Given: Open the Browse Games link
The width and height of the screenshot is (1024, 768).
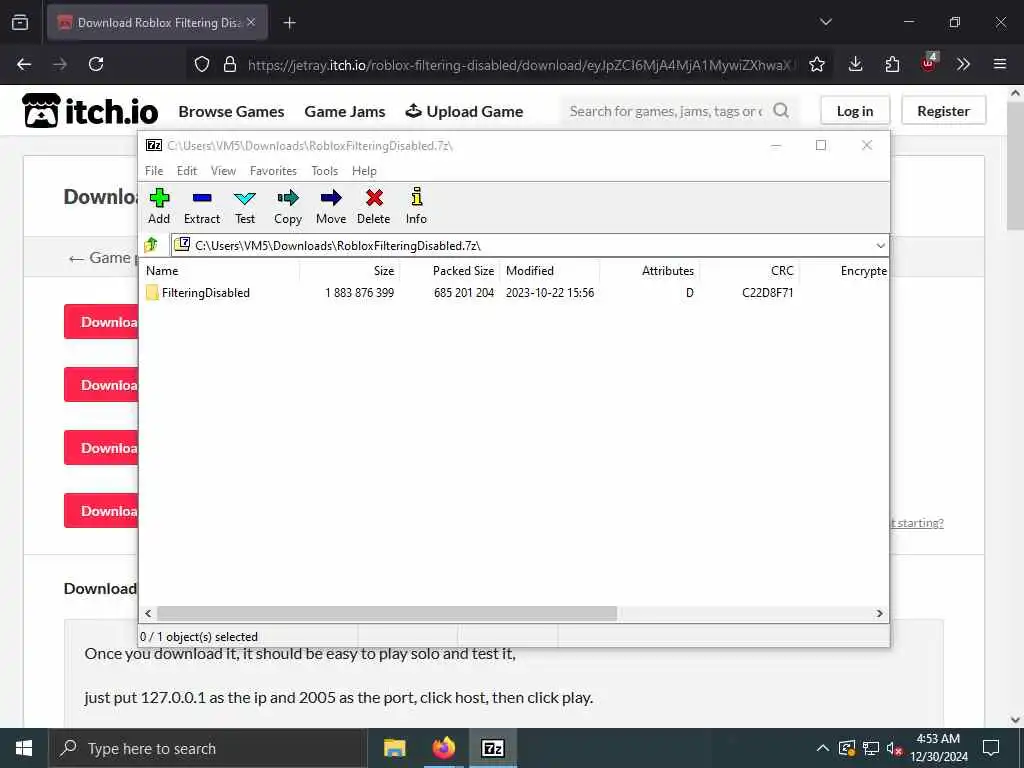Looking at the screenshot, I should (231, 112).
